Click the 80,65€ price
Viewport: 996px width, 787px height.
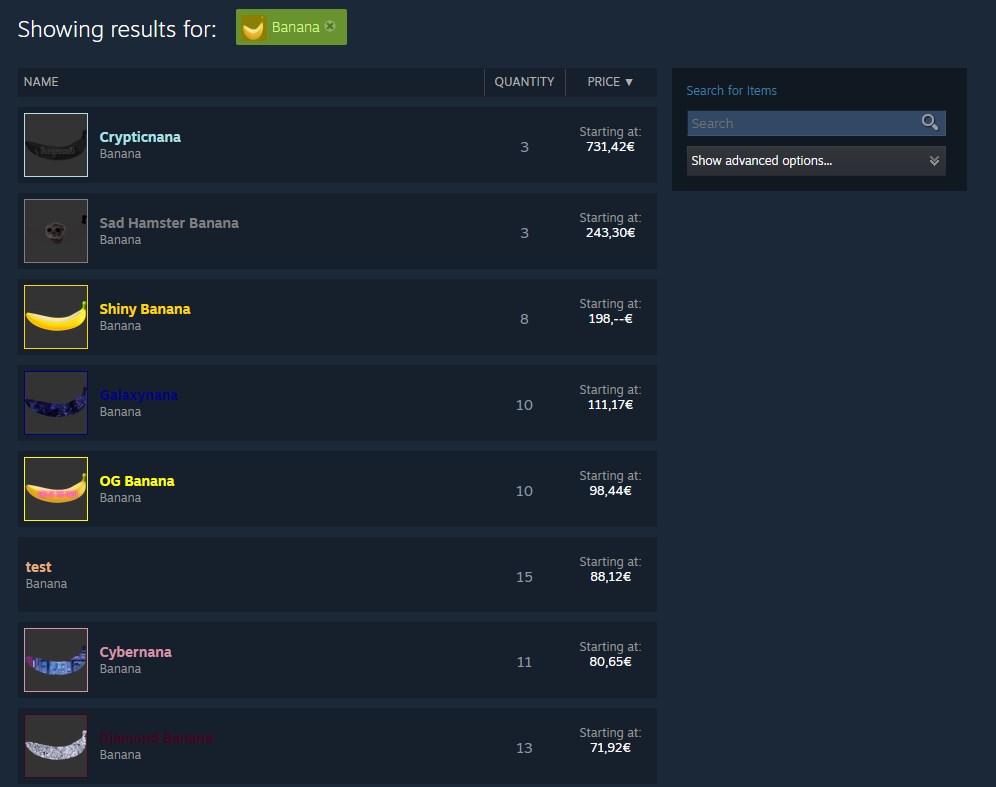coord(610,662)
